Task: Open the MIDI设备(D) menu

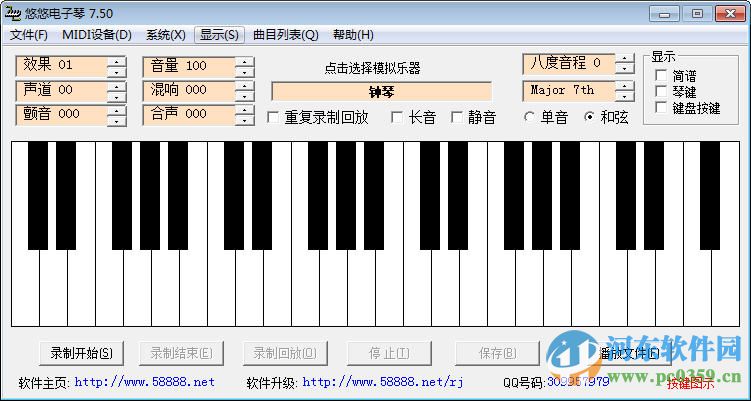Action: [97, 35]
